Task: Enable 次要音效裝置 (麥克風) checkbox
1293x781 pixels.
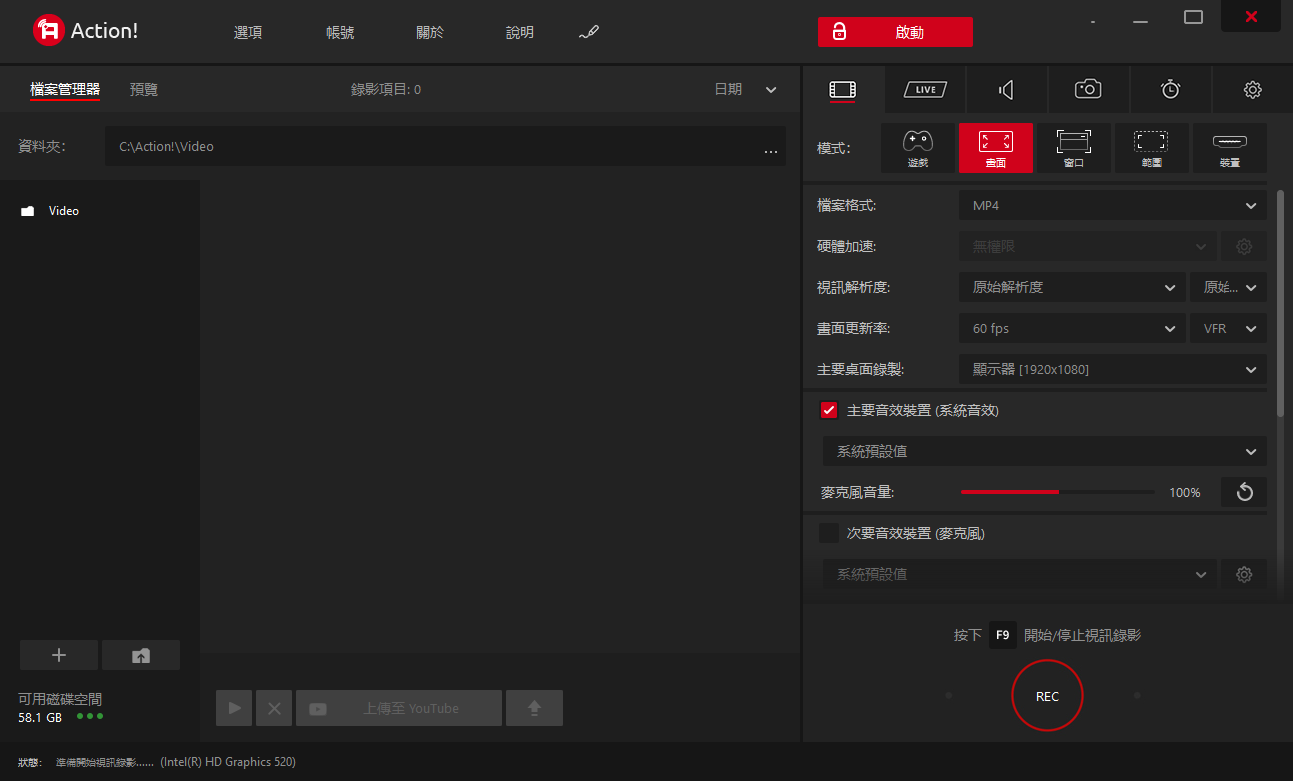Action: tap(829, 533)
